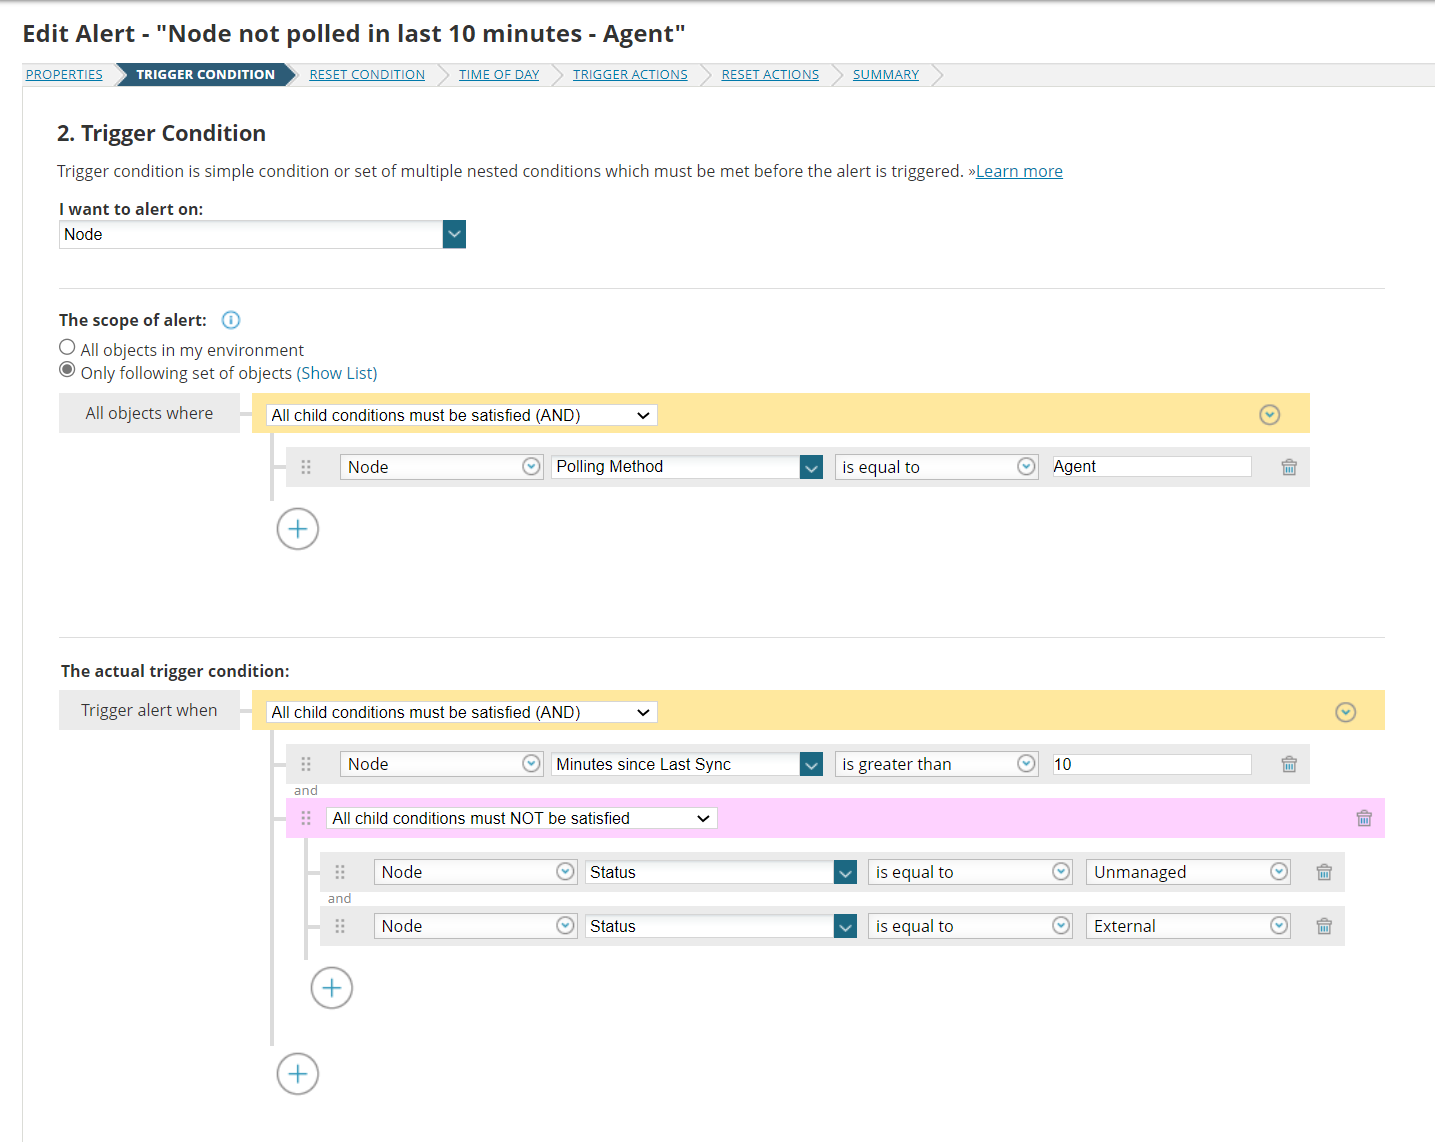Click drag handle of Minutes since Last Sync row
The width and height of the screenshot is (1435, 1142).
[306, 764]
